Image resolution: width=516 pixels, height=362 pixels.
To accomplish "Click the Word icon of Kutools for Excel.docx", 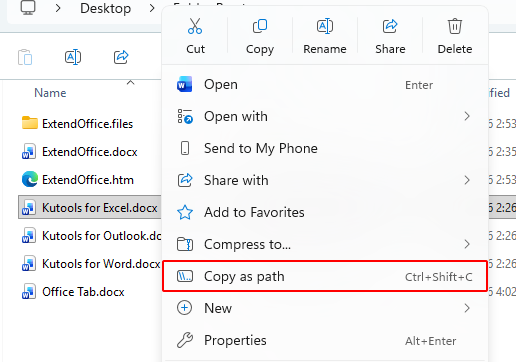I will [x=29, y=207].
